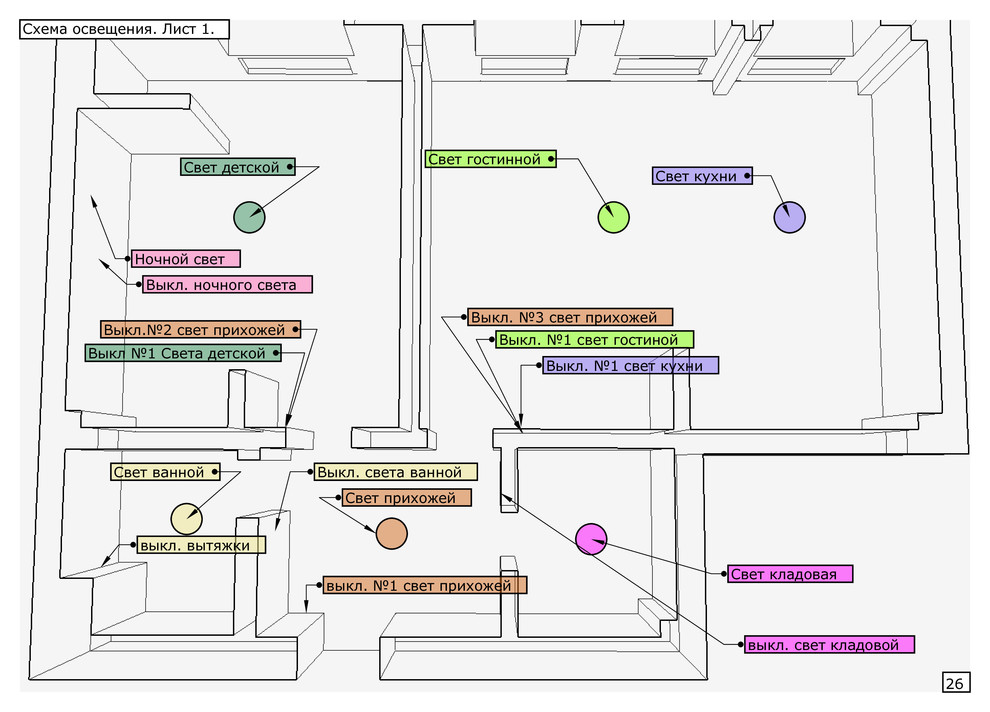
Task: Click the page number 26 box
Action: (x=954, y=683)
